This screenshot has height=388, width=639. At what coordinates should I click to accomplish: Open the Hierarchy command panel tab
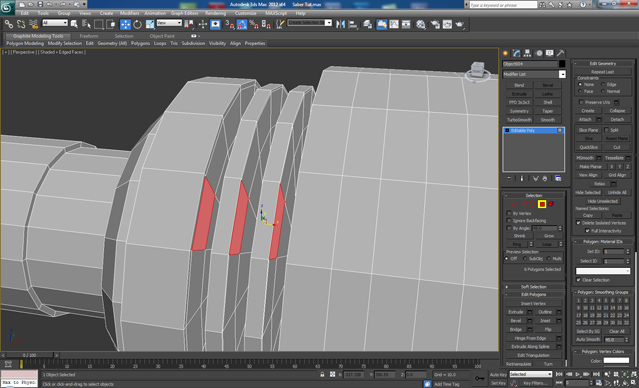tap(527, 53)
